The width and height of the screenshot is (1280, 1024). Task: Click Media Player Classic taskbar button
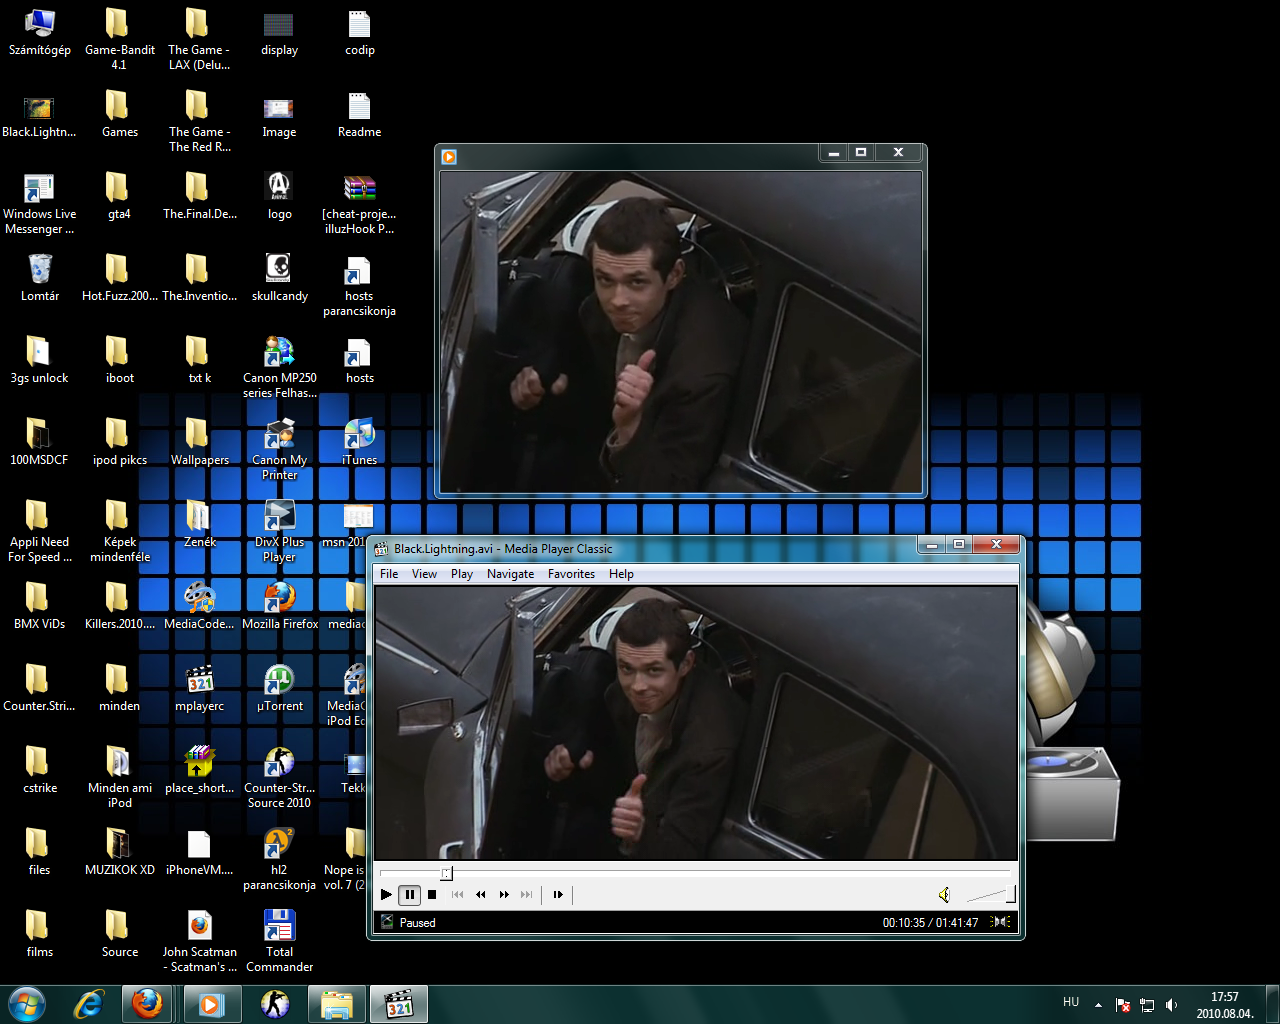[399, 1004]
